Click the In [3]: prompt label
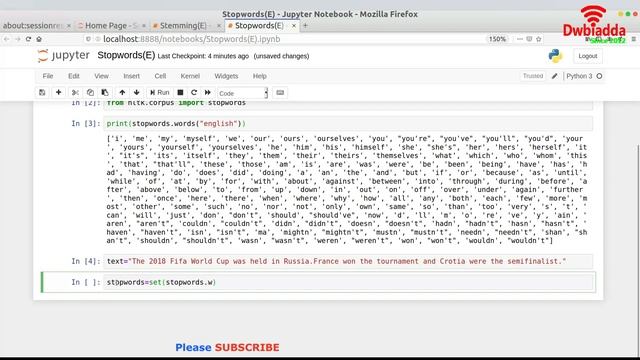 click(x=86, y=123)
